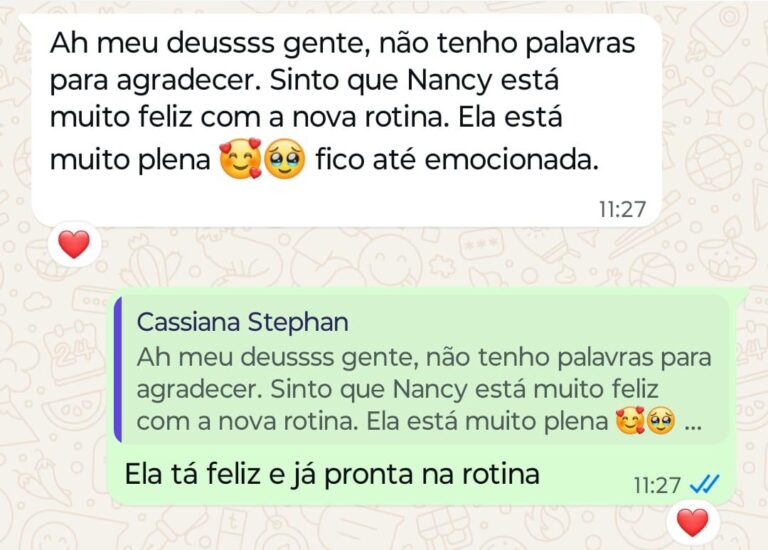Click the heart reaction under the received message
This screenshot has height=550, width=768.
(x=74, y=244)
